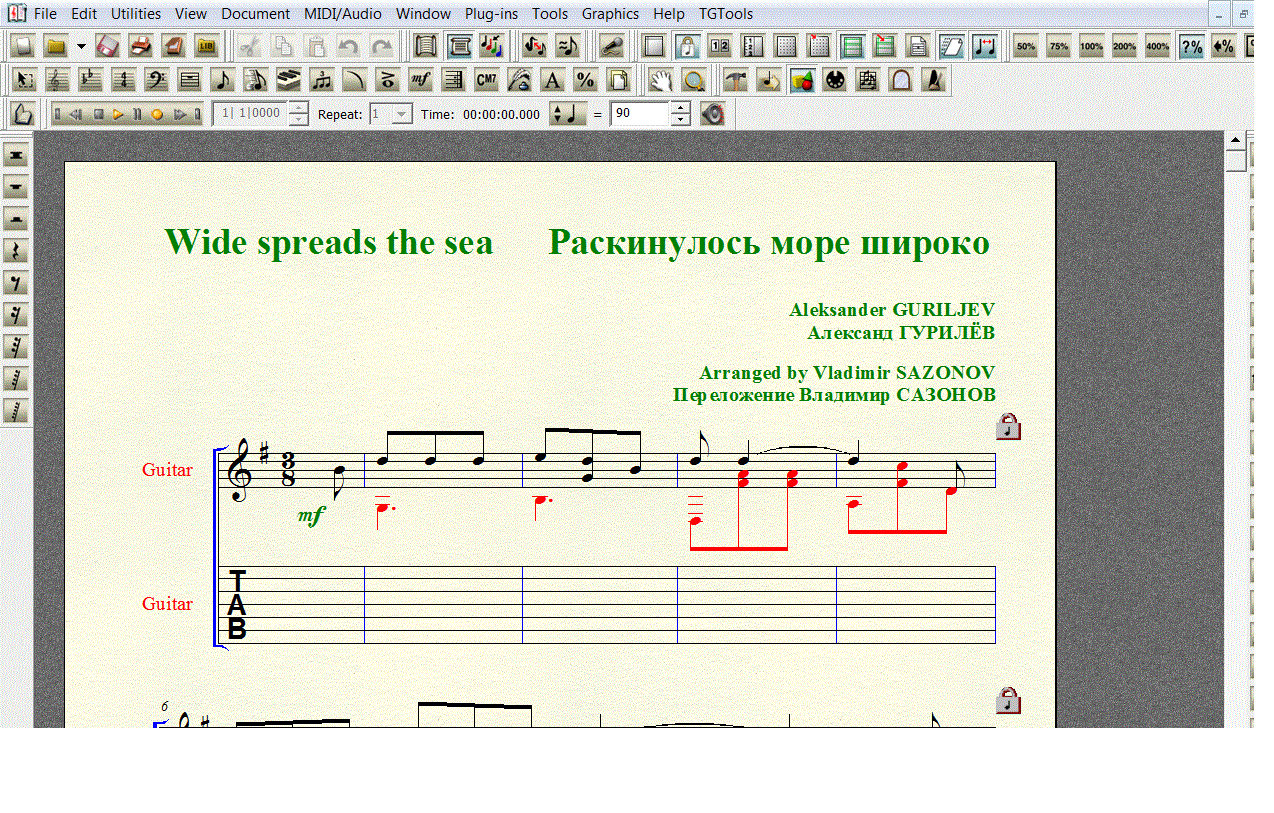
Task: Select the Zoom magnifier tool
Action: 693,81
